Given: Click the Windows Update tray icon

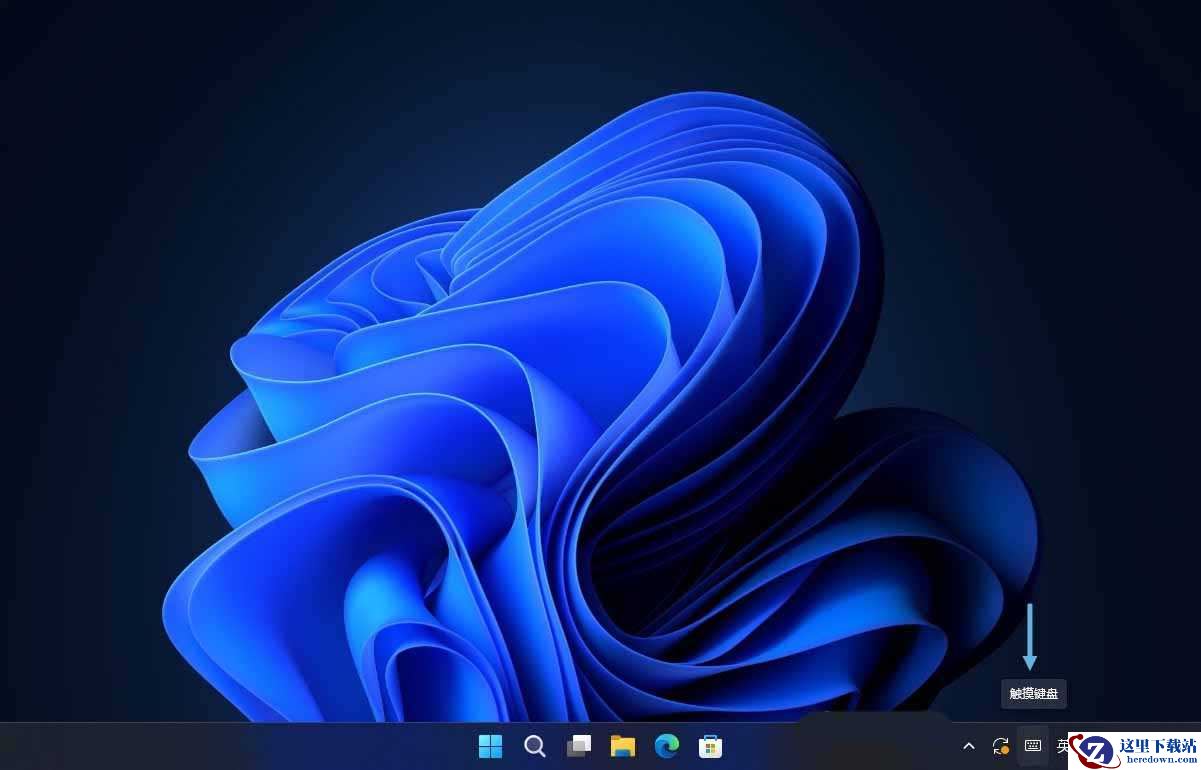Looking at the screenshot, I should coord(1000,746).
